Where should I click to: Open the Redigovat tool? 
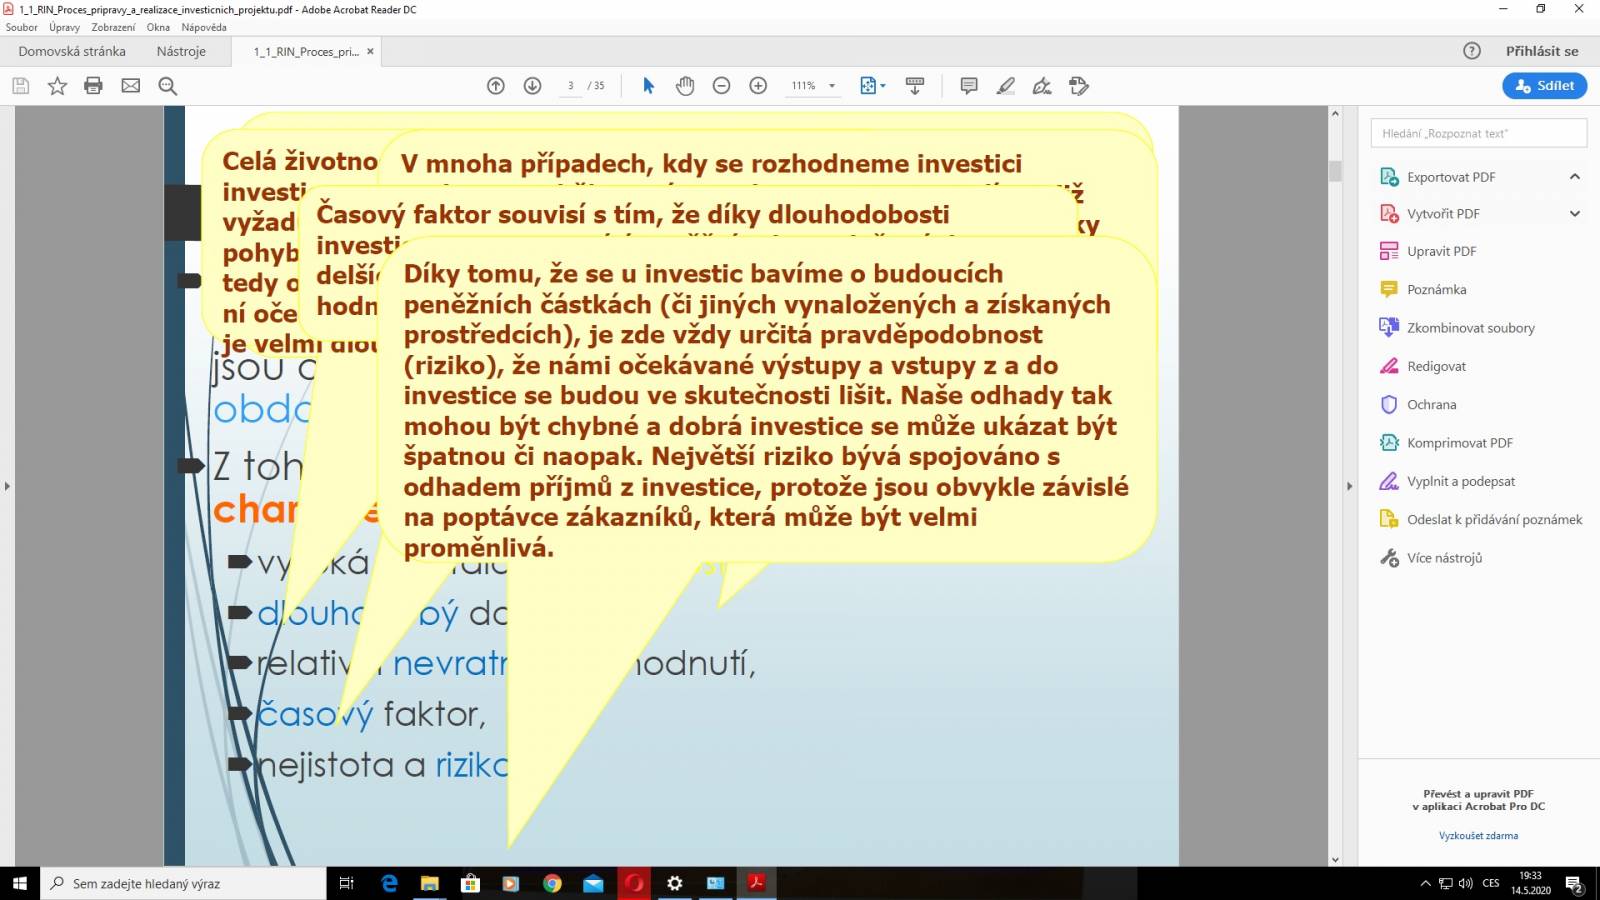coord(1436,367)
